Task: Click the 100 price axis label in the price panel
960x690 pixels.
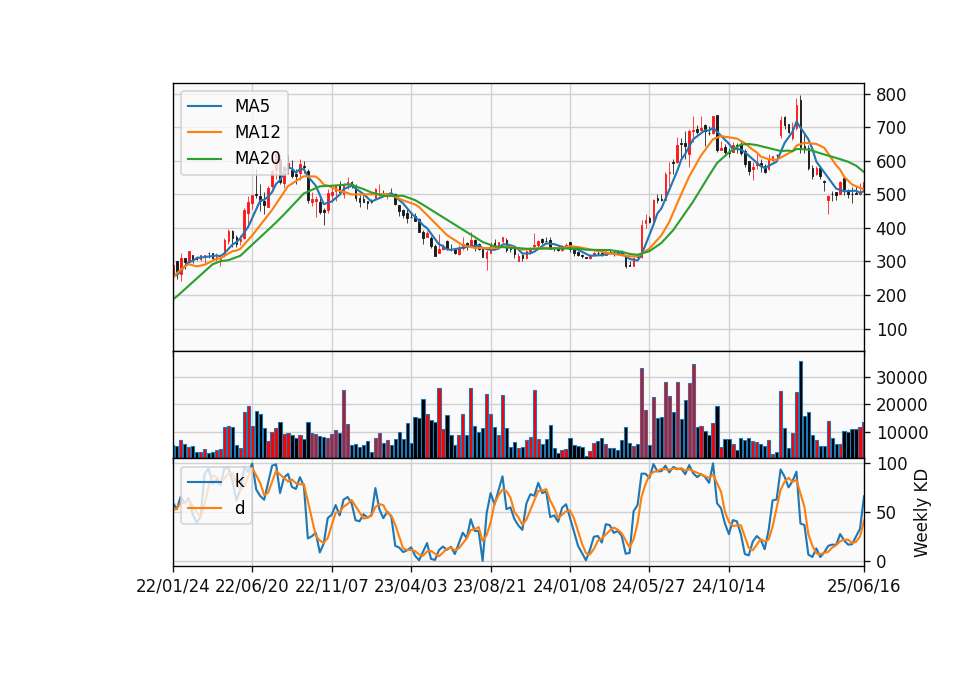Action: [891, 330]
